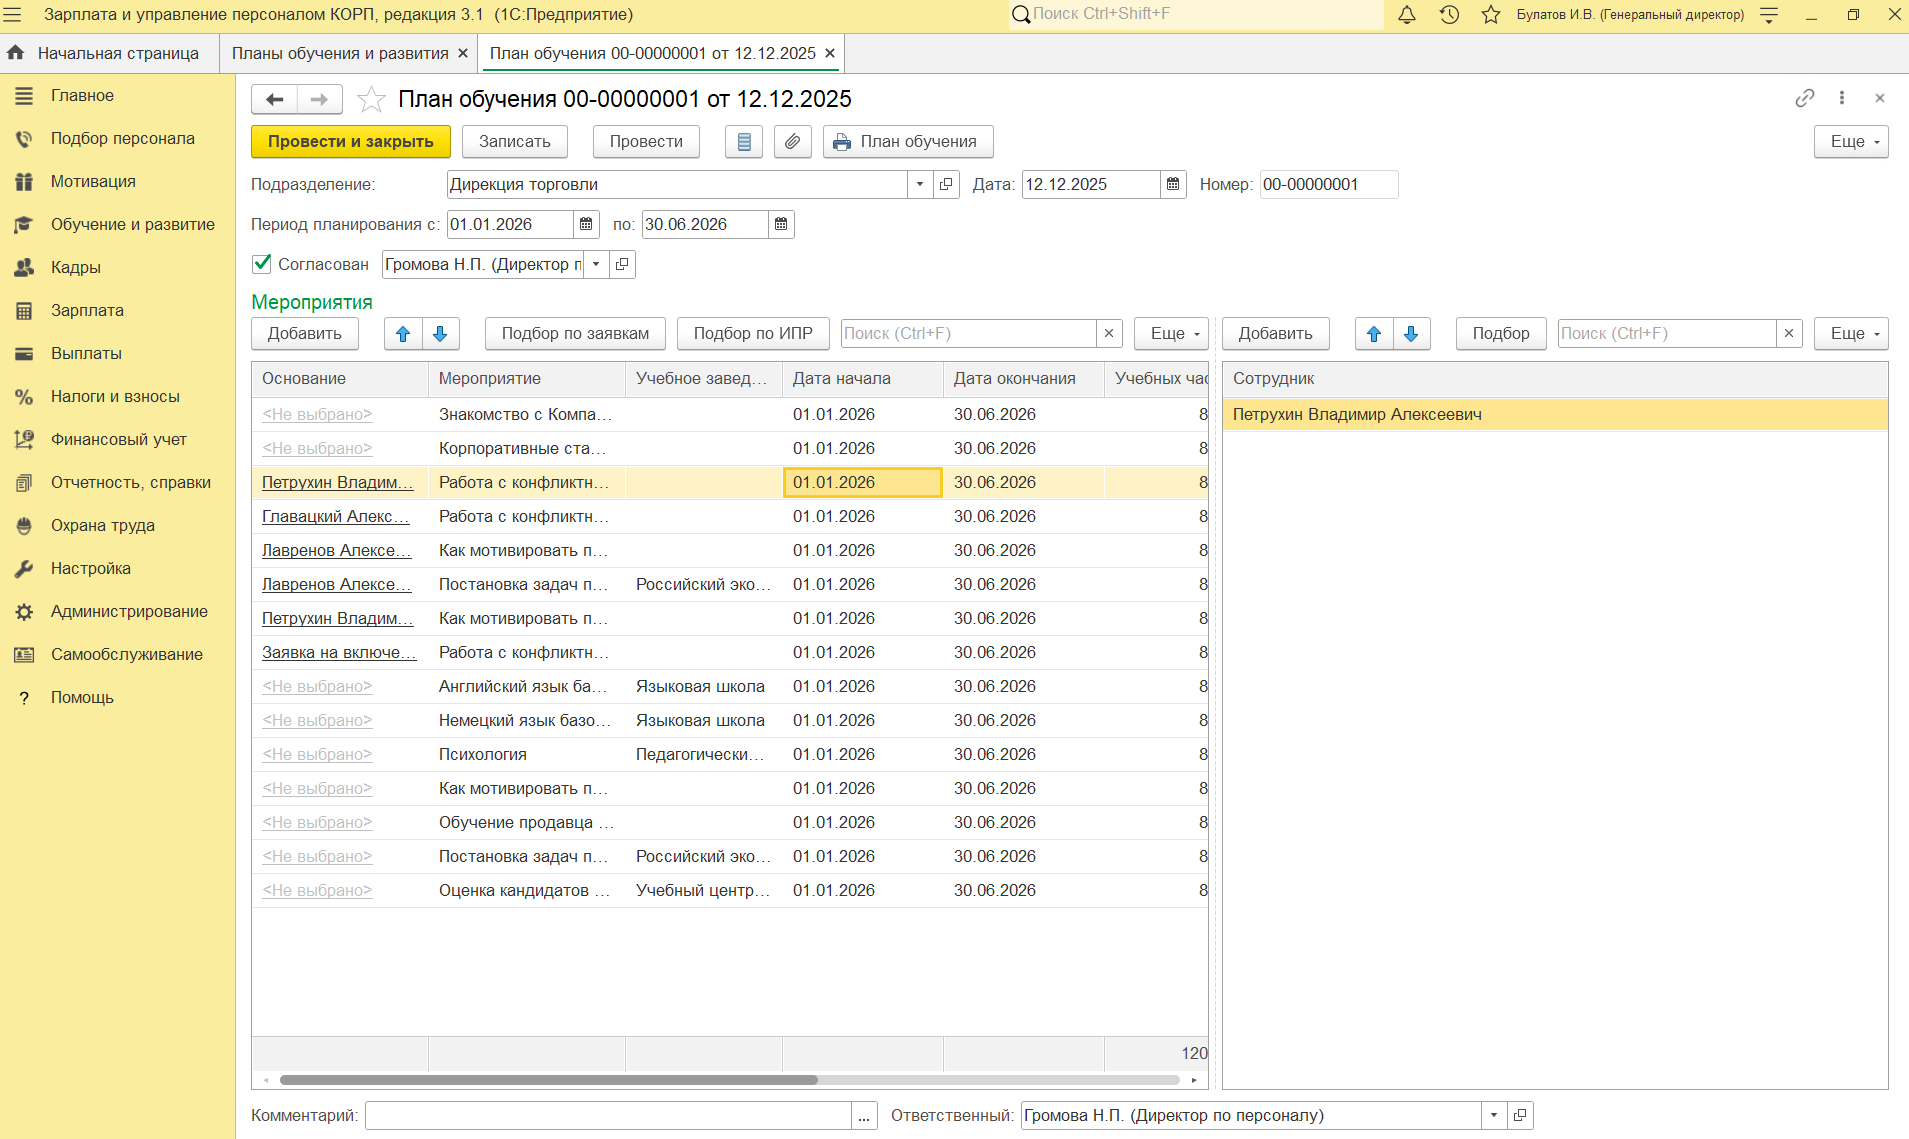Move event row down with arrow
This screenshot has height=1139, width=1909.
440,334
